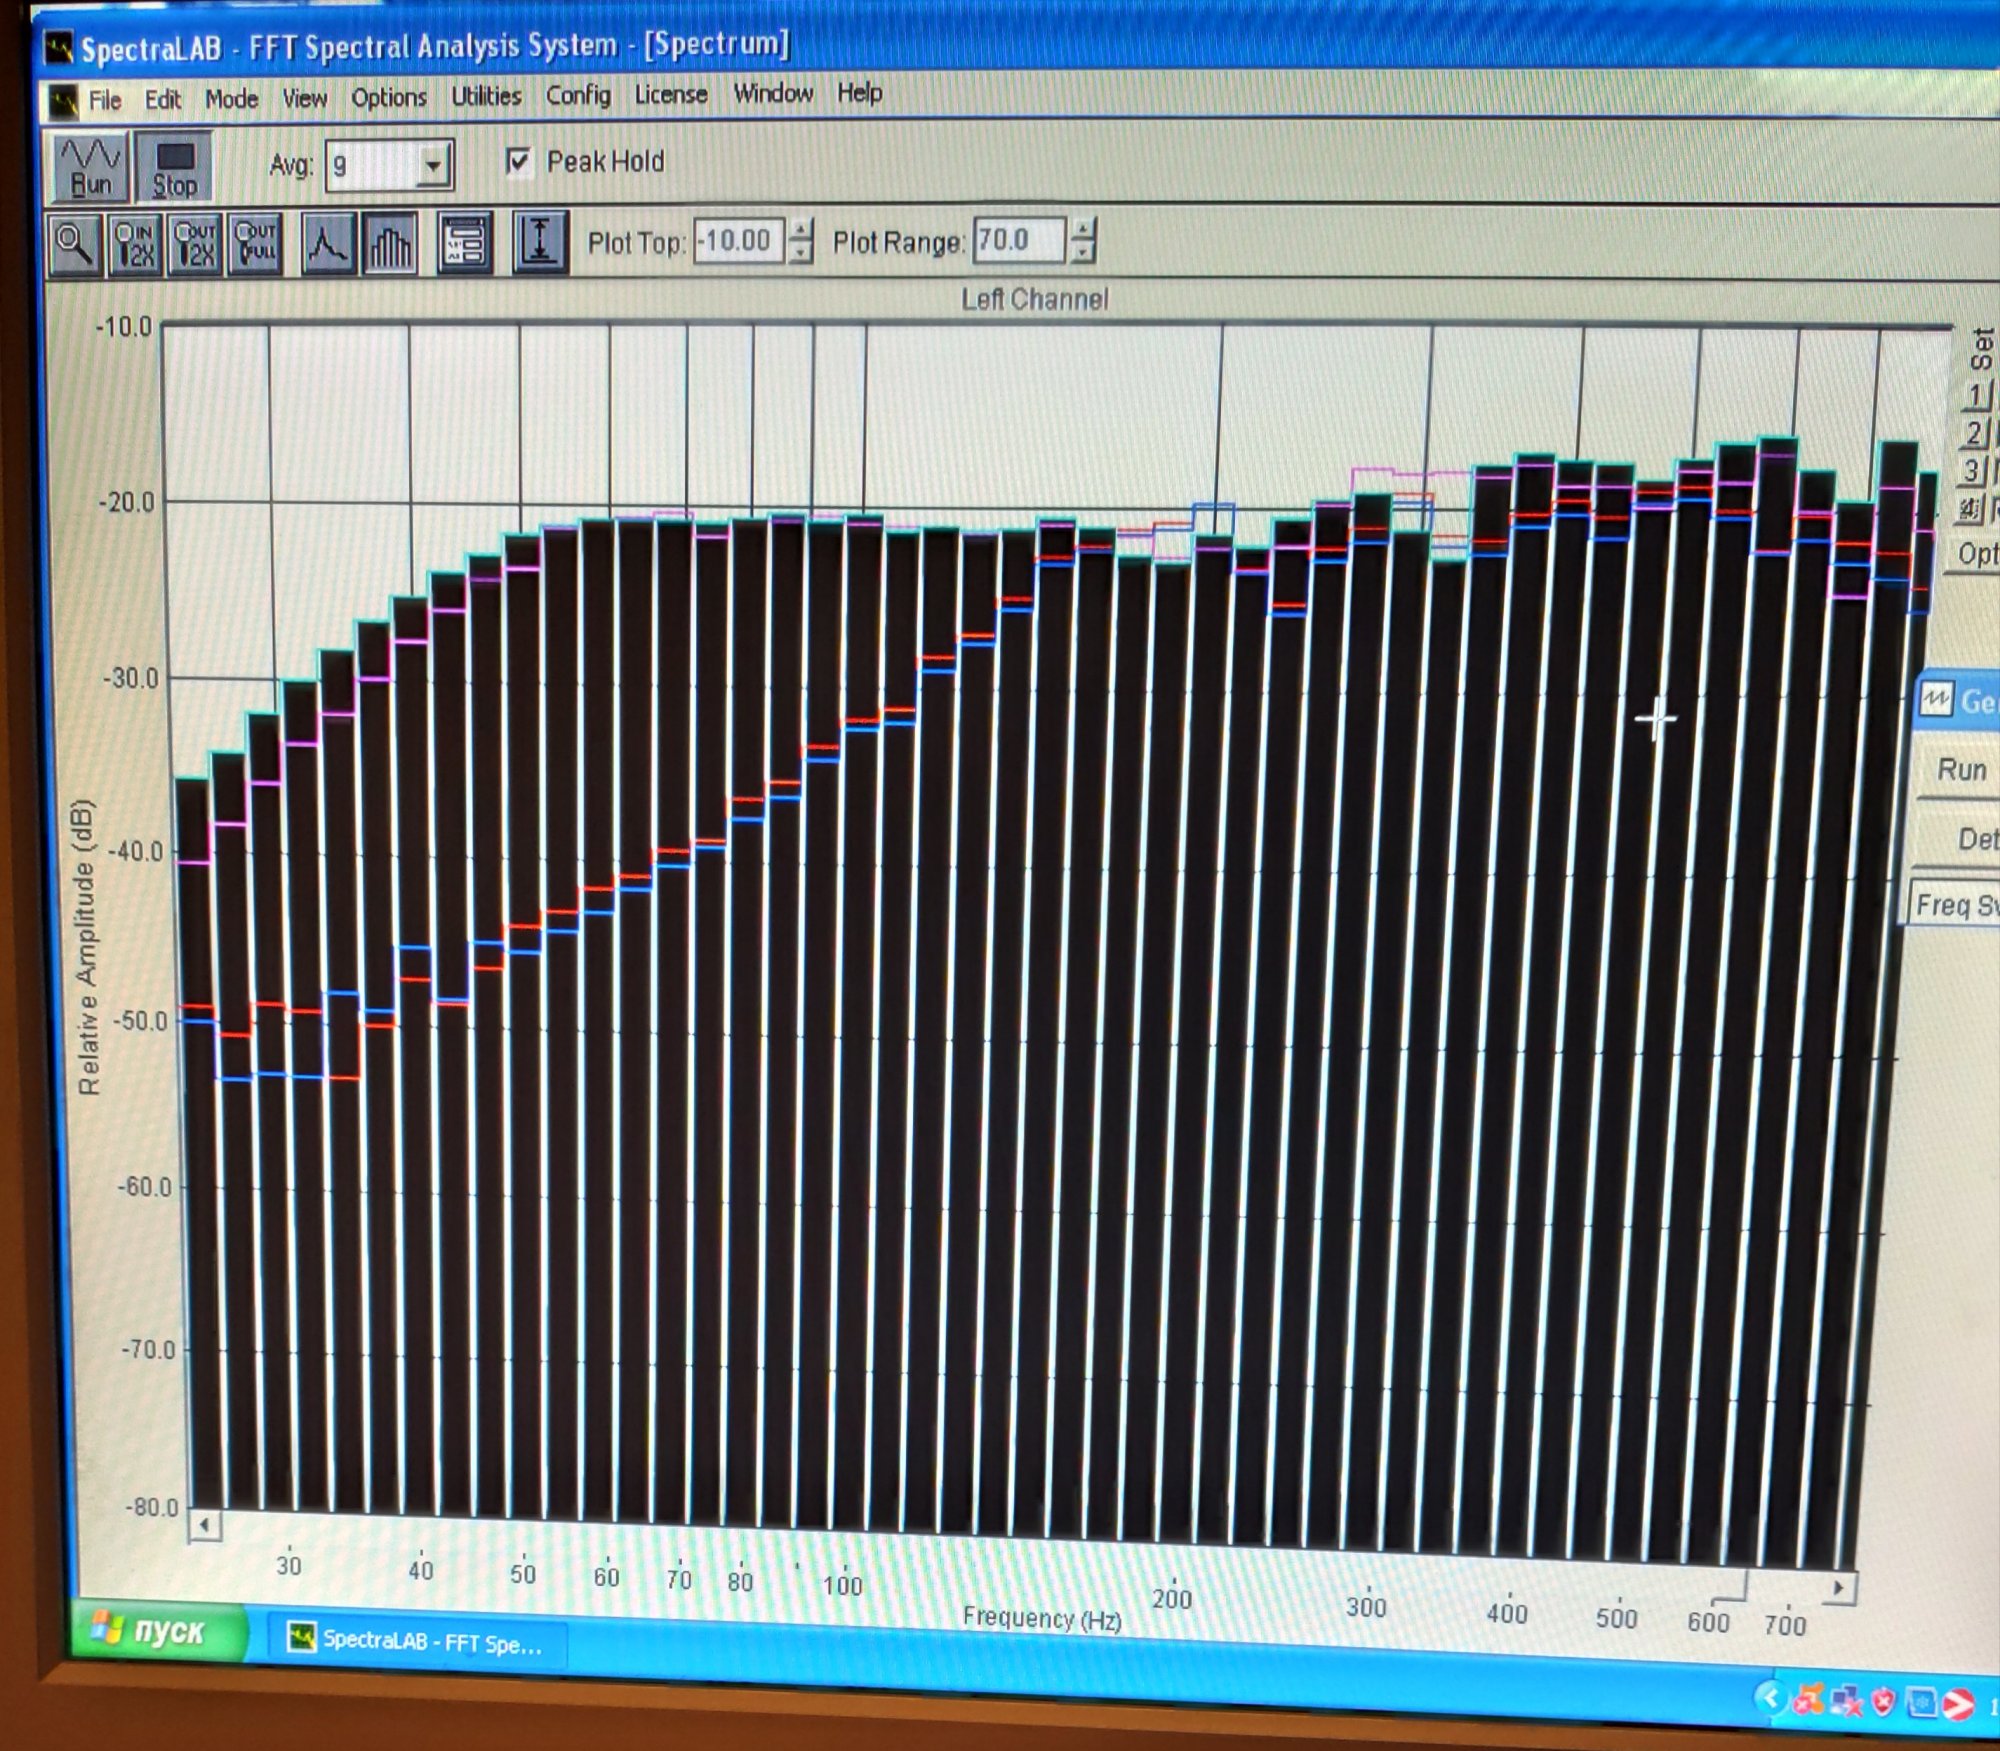Decrease the Plot Top value
The height and width of the screenshot is (1751, 2000).
click(x=800, y=253)
